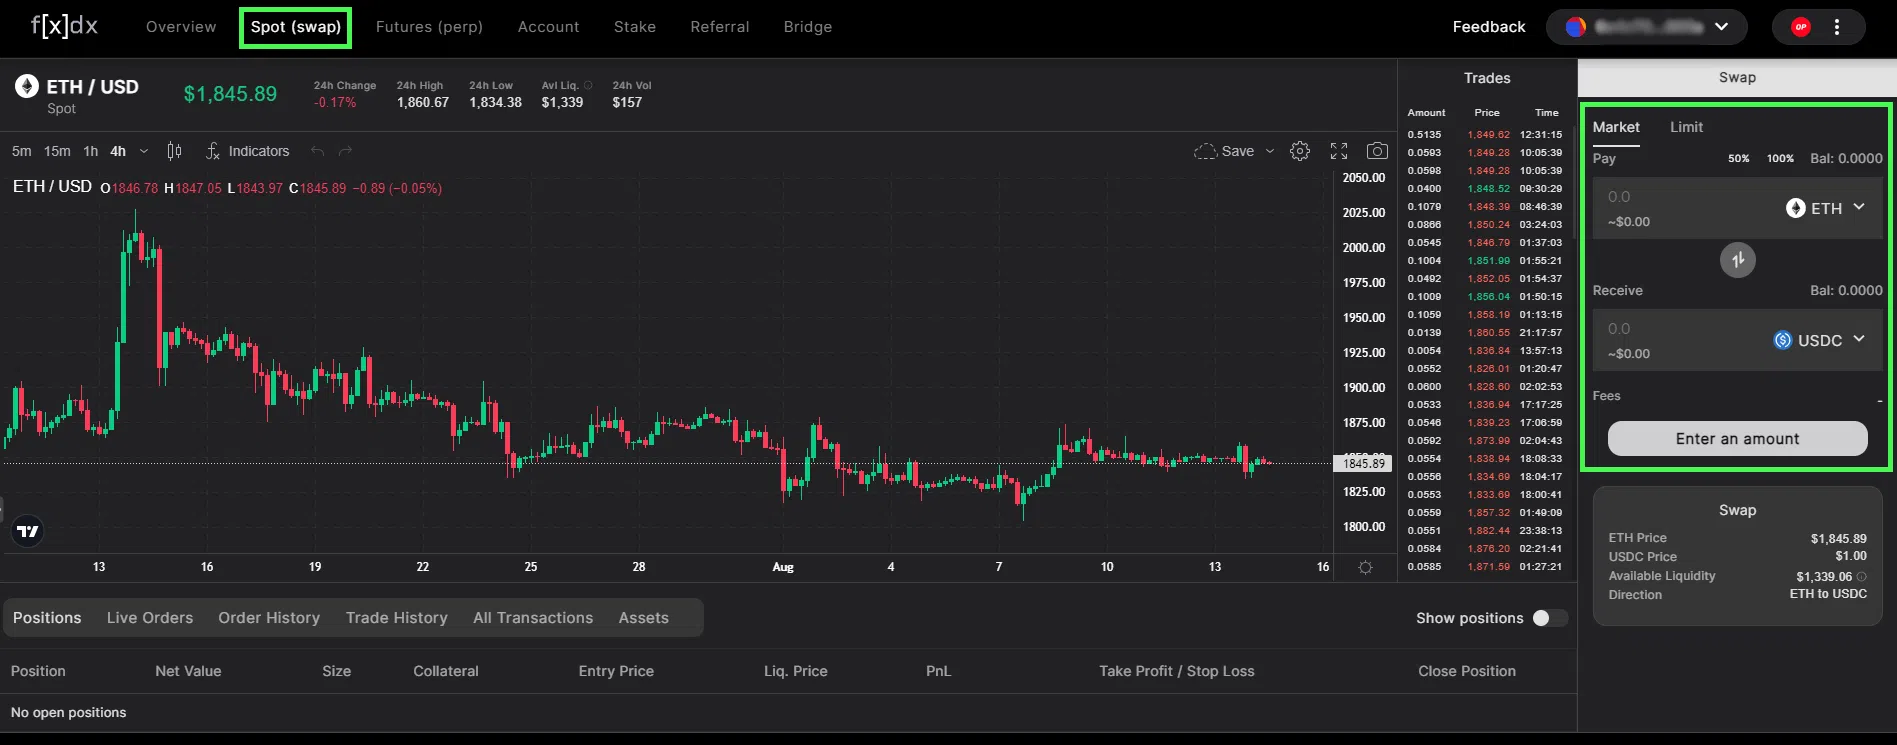Image resolution: width=1897 pixels, height=745 pixels.
Task: Select the Spot (swap) tab
Action: pyautogui.click(x=296, y=27)
